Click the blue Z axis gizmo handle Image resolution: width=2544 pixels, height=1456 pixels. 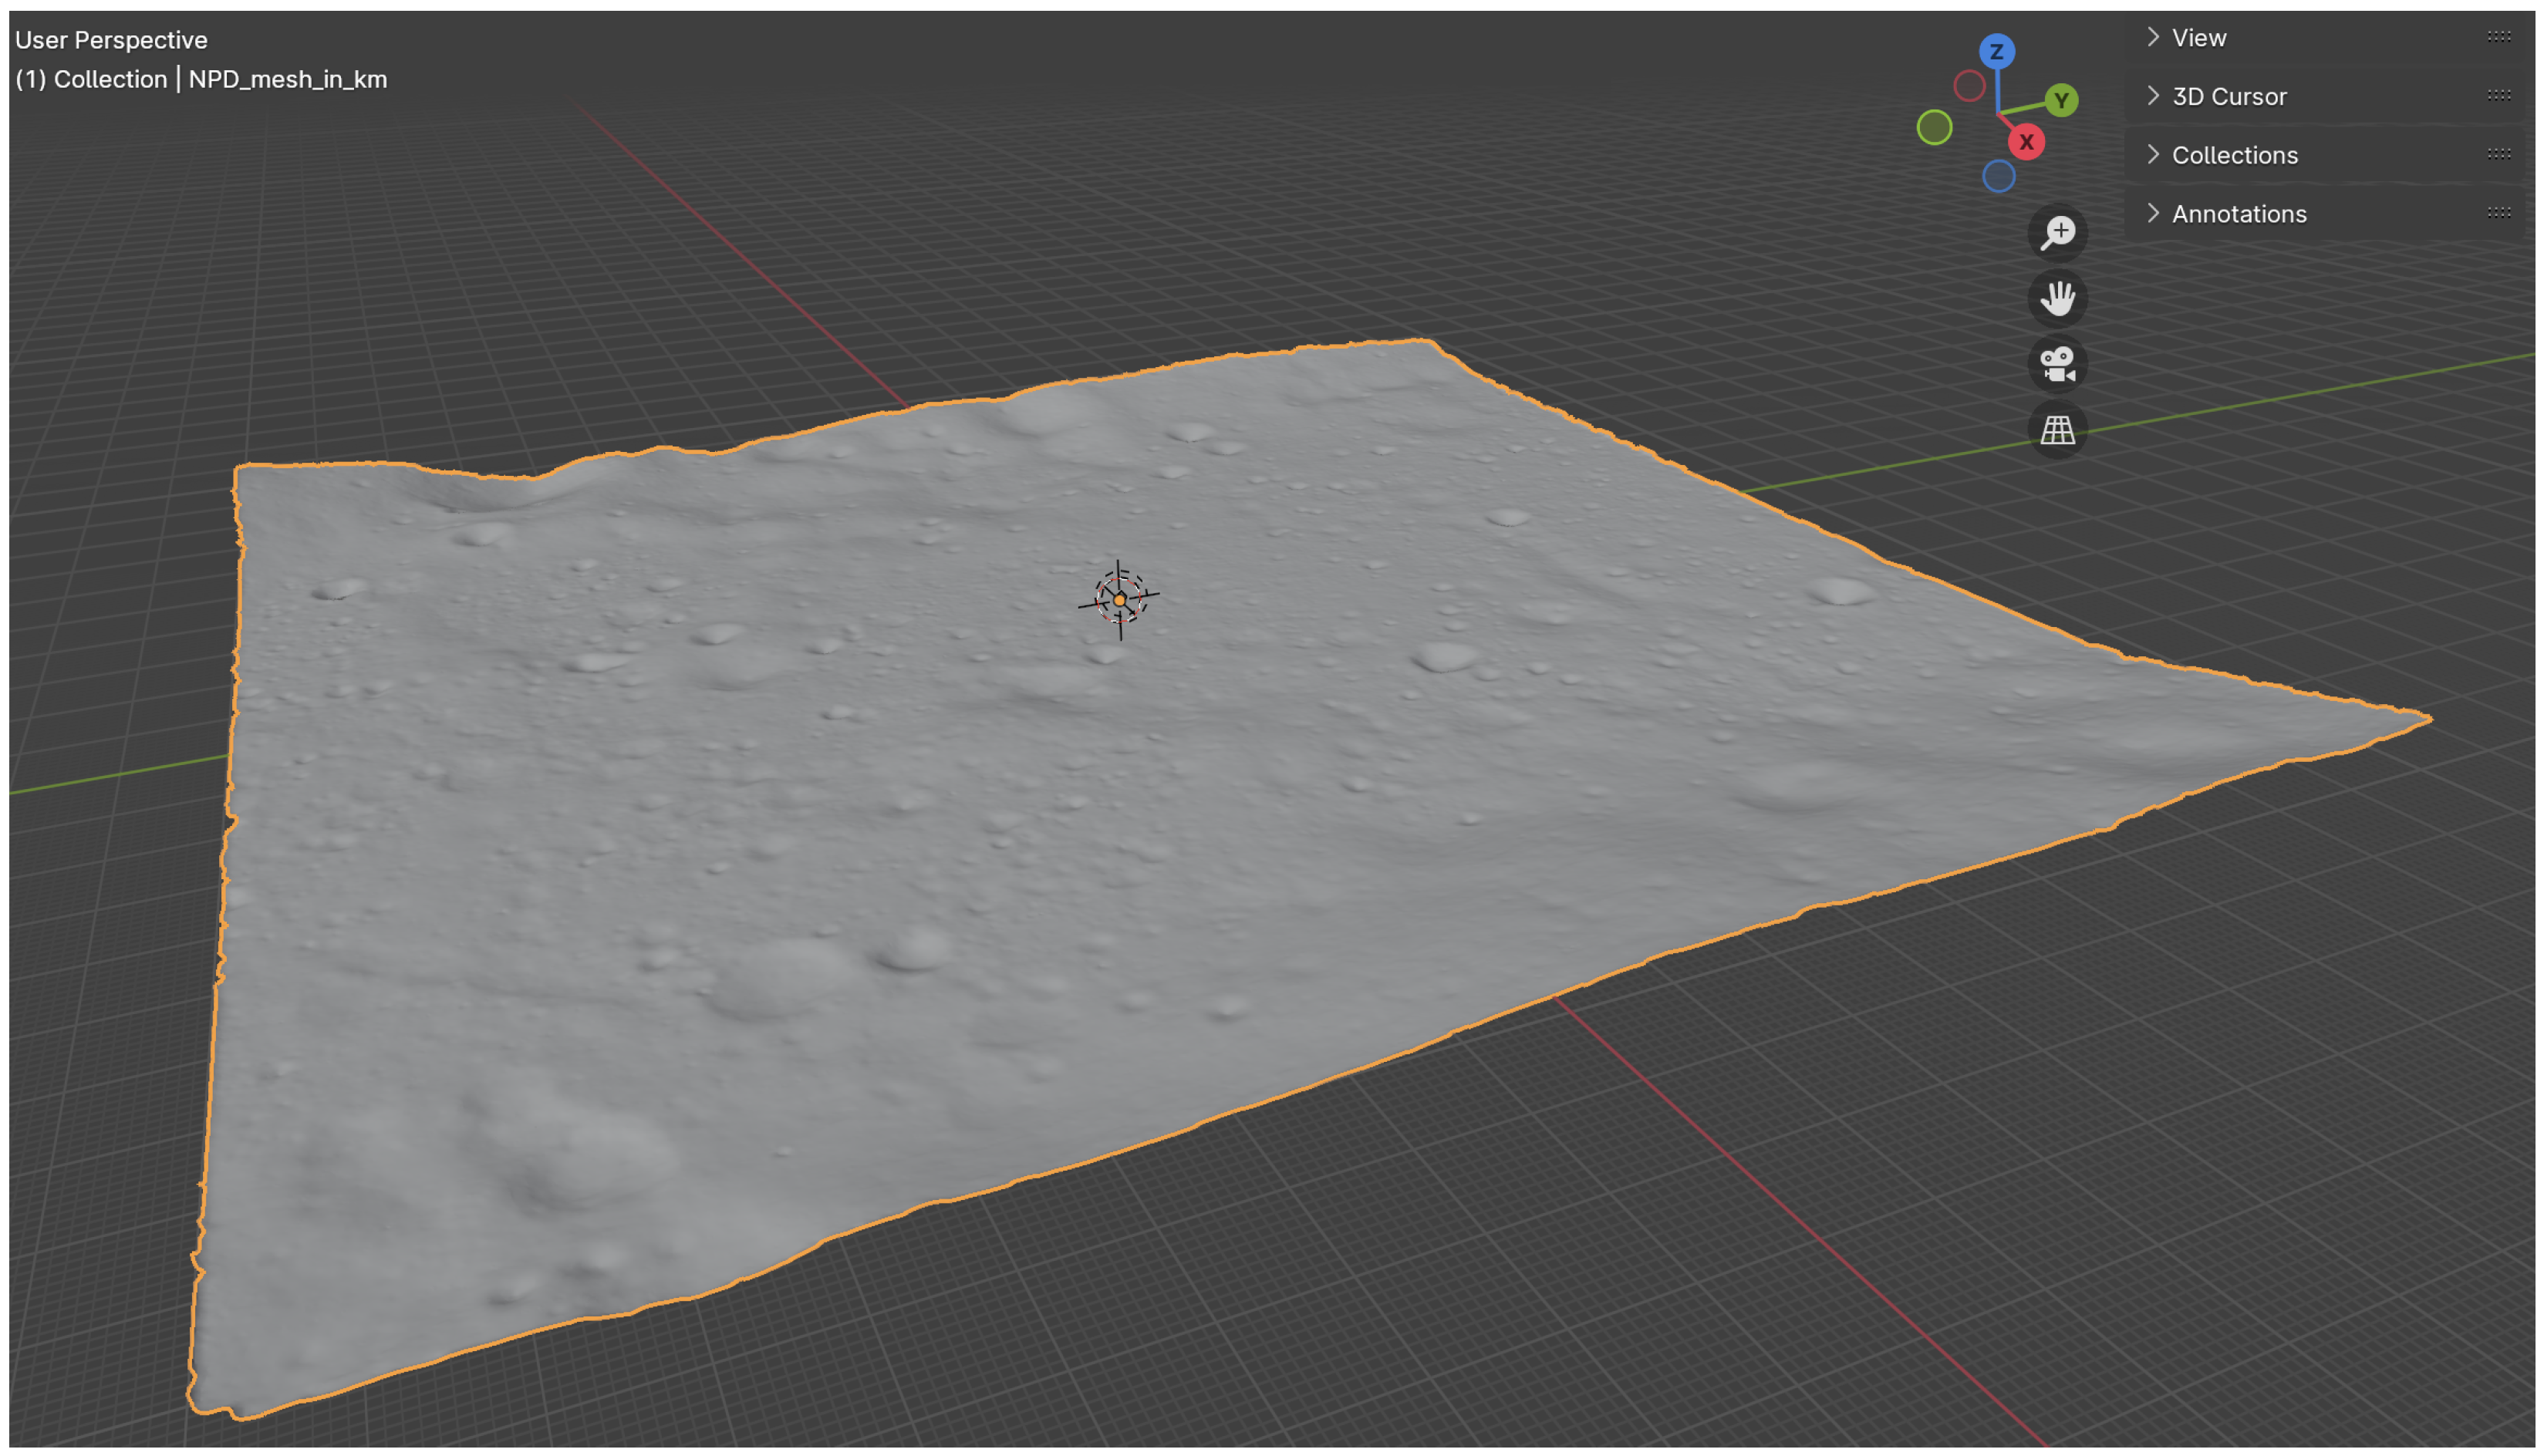click(x=1996, y=52)
